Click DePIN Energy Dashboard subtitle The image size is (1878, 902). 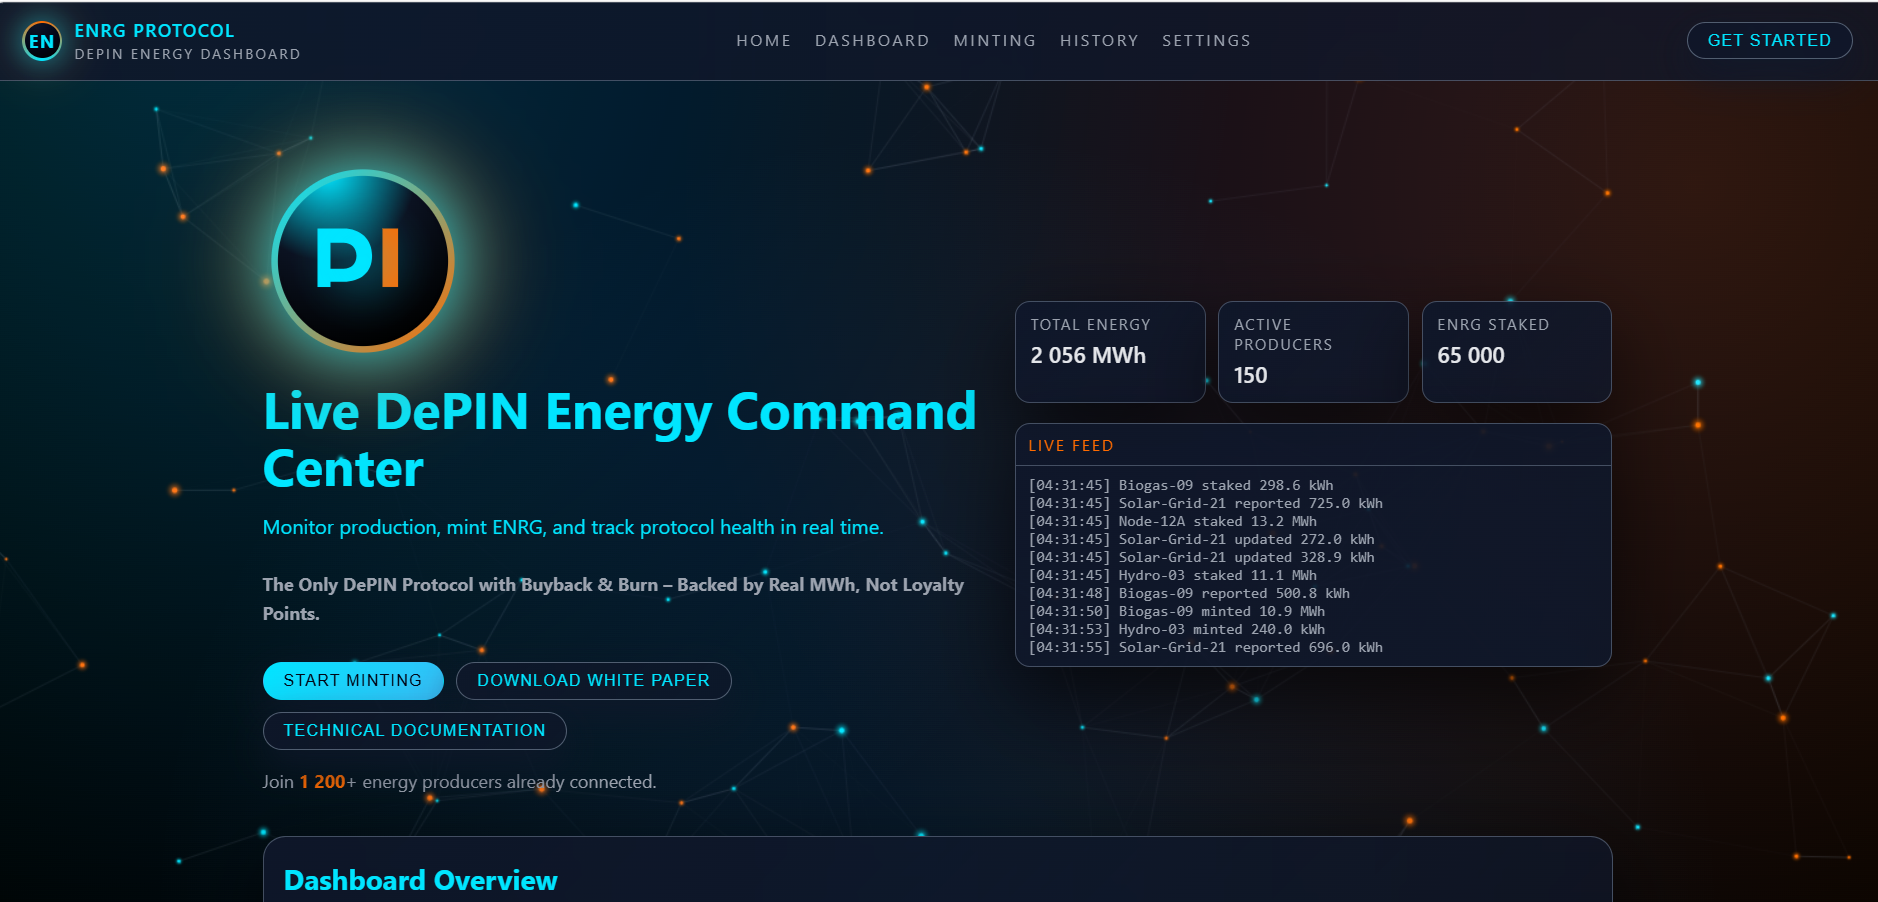187,54
